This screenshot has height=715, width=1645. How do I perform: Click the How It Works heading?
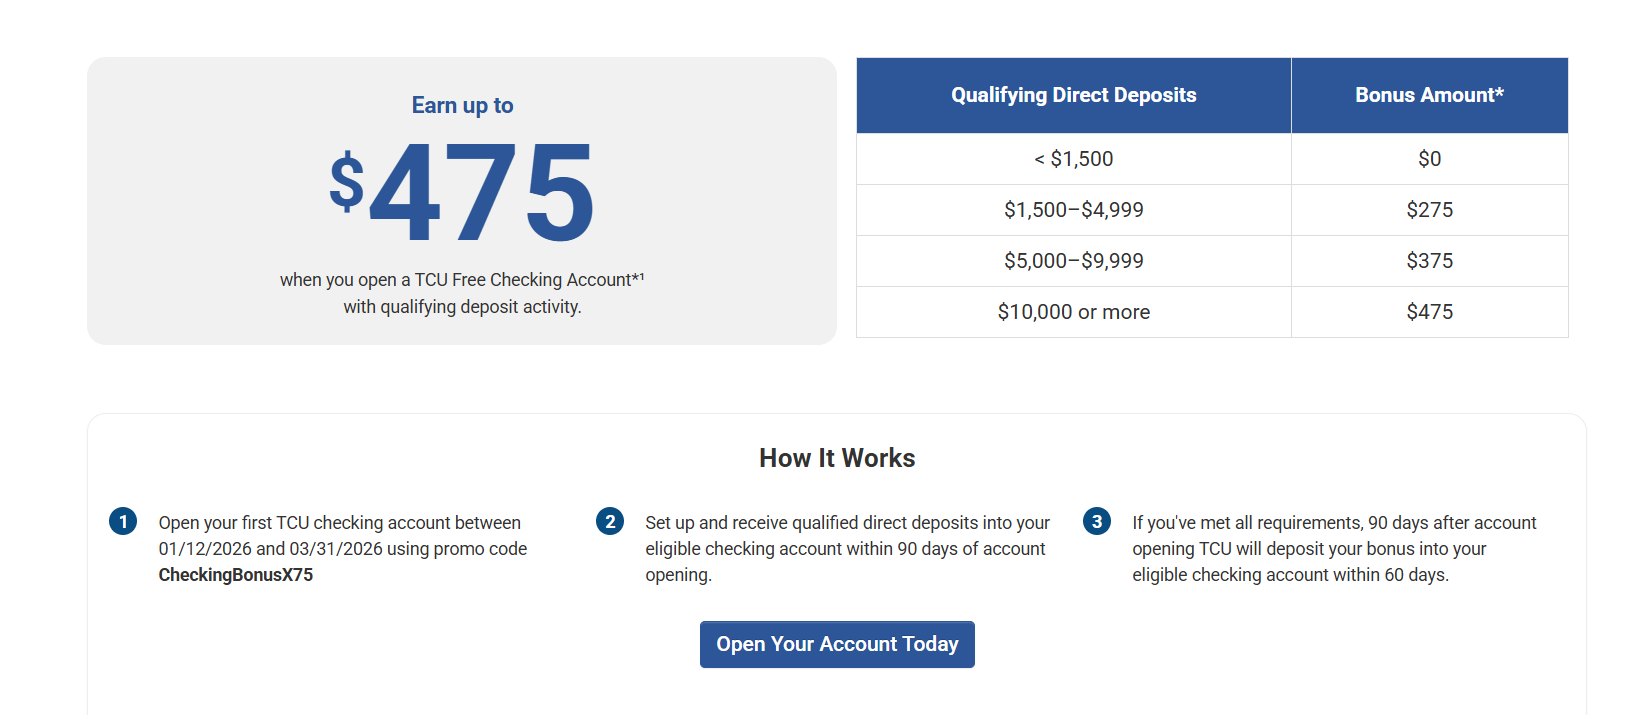(x=837, y=458)
